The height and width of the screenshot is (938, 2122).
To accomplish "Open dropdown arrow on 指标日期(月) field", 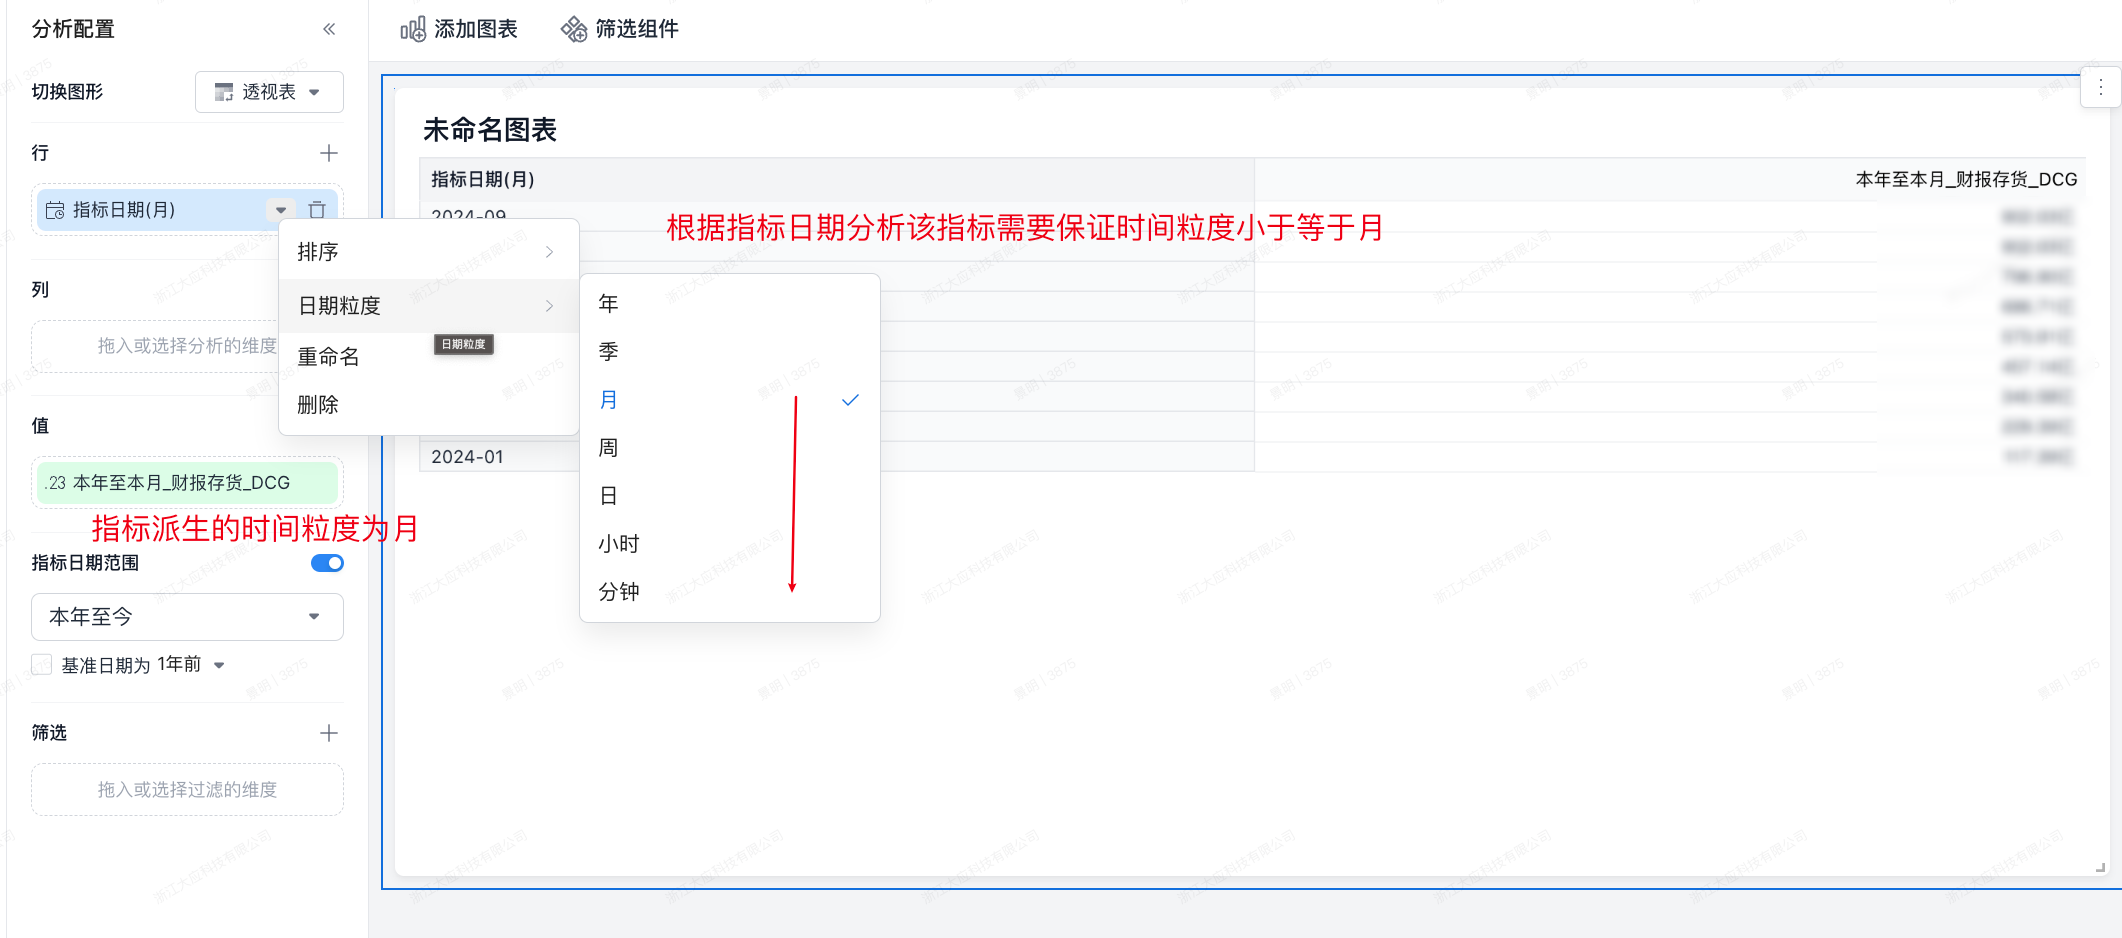I will pyautogui.click(x=281, y=210).
